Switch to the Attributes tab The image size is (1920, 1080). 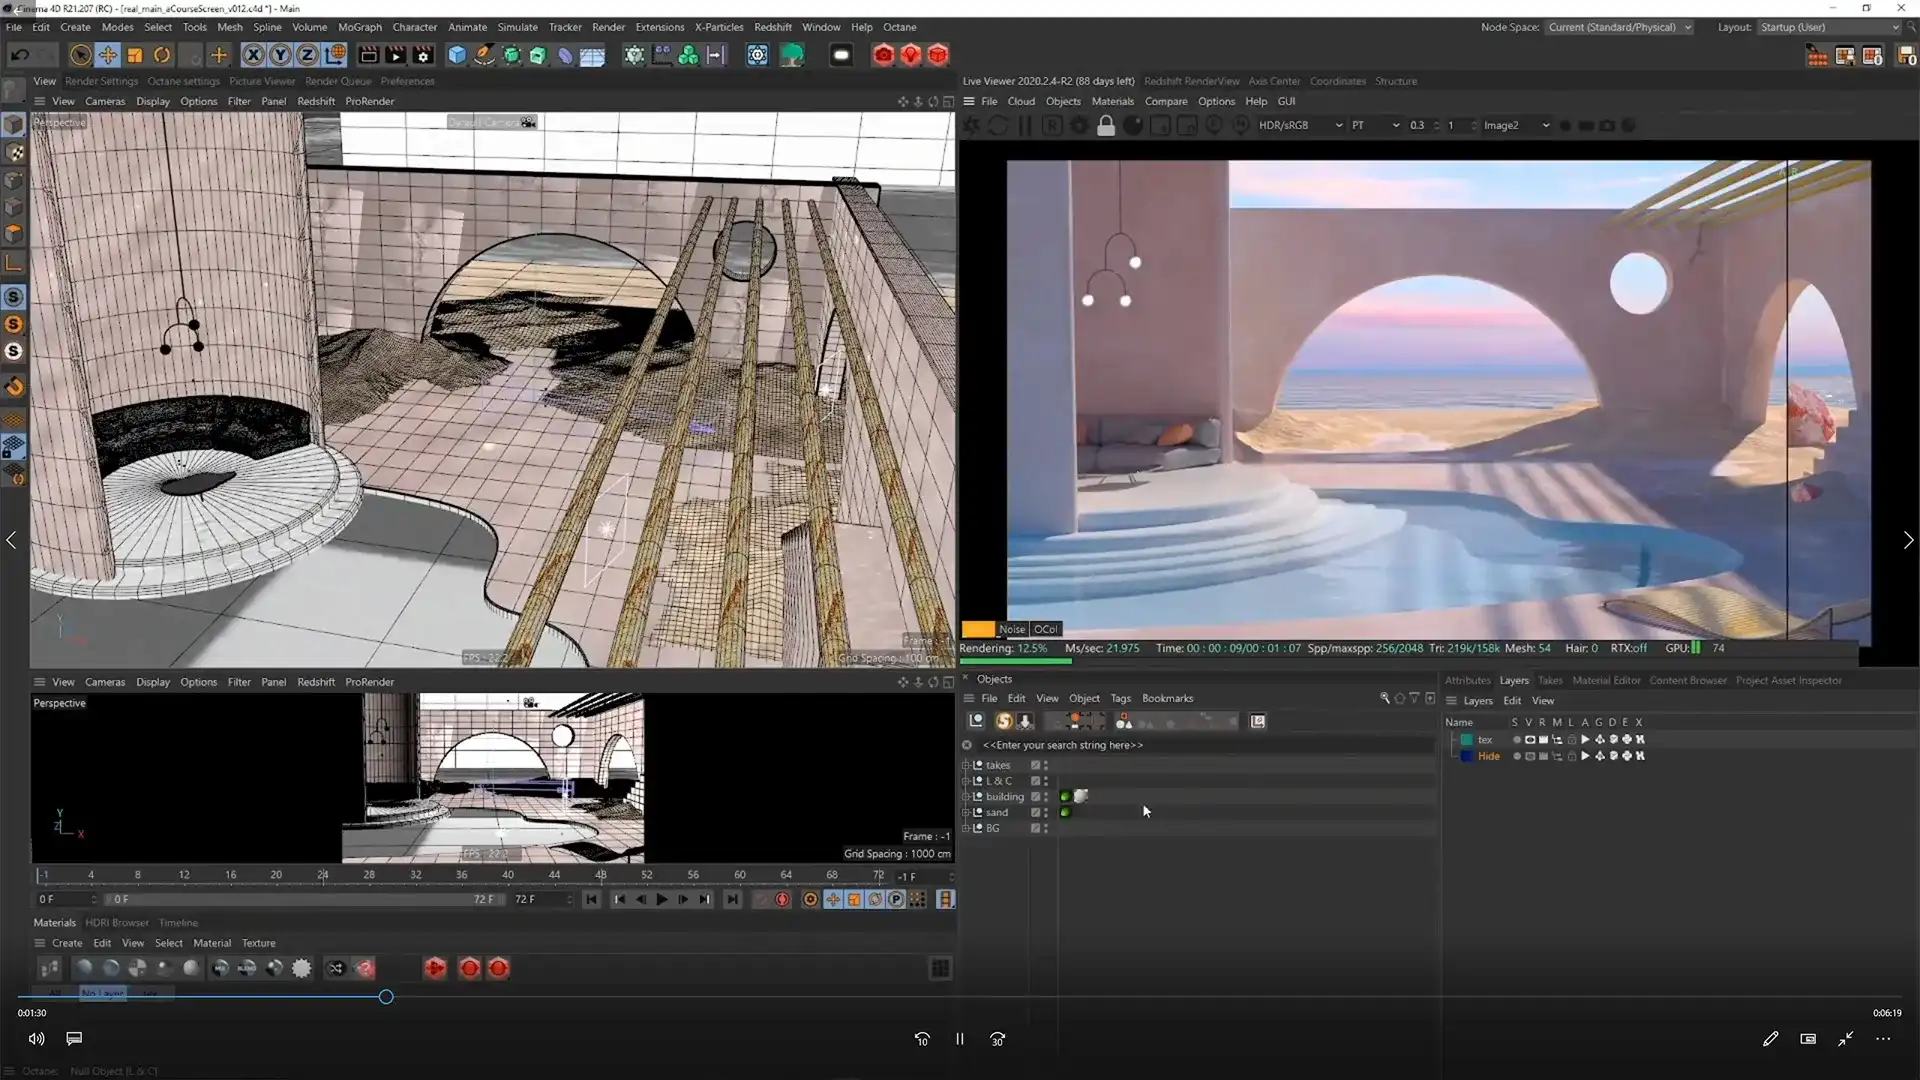tap(1467, 680)
